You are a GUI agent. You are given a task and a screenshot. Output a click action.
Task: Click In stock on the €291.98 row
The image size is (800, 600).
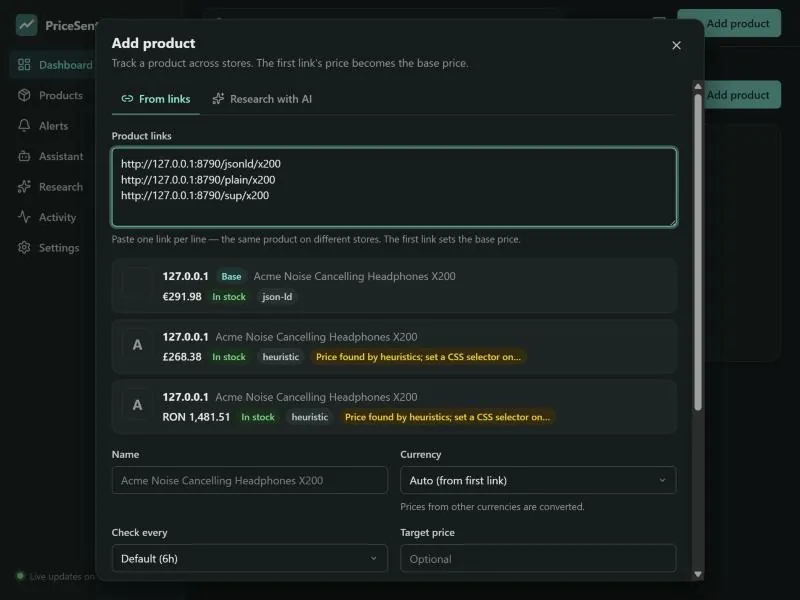(229, 296)
